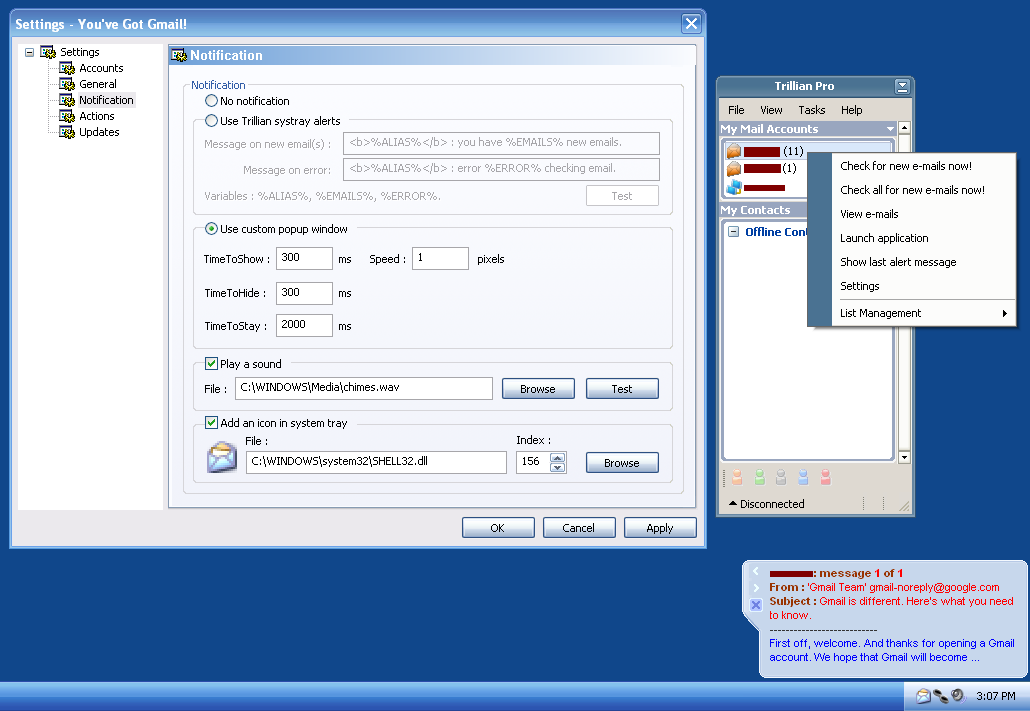The image size is (1030, 711).
Task: Select the blue MSN-style mail account icon
Action: (x=734, y=187)
